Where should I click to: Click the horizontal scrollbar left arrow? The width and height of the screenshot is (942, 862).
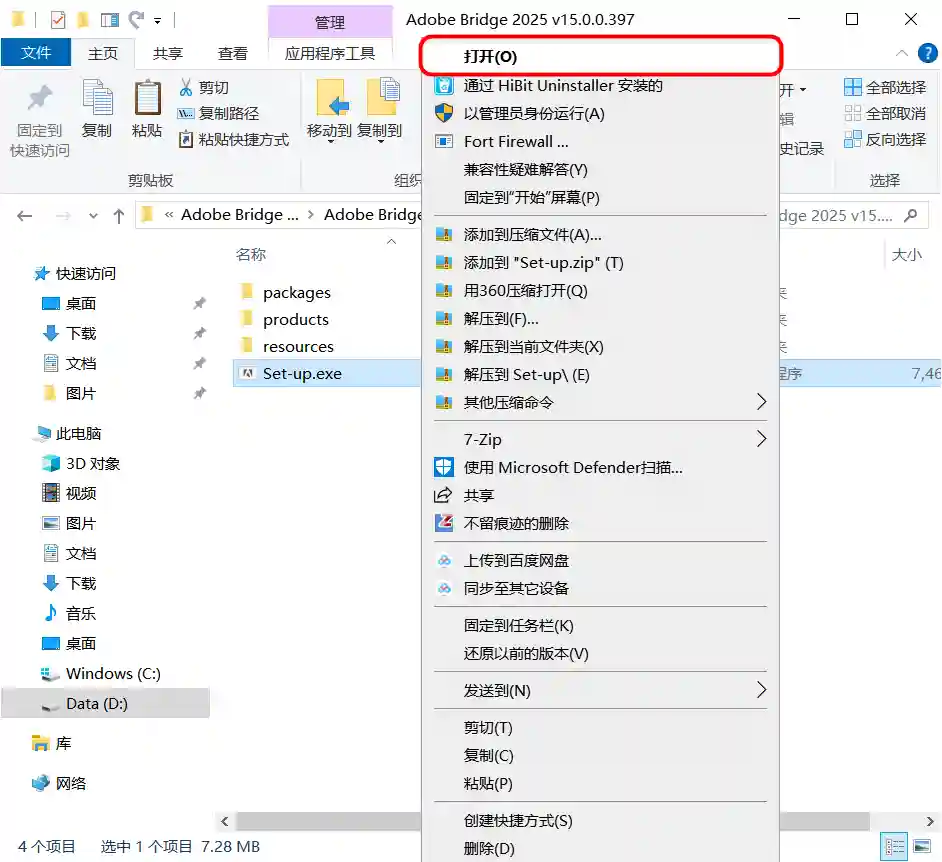225,821
